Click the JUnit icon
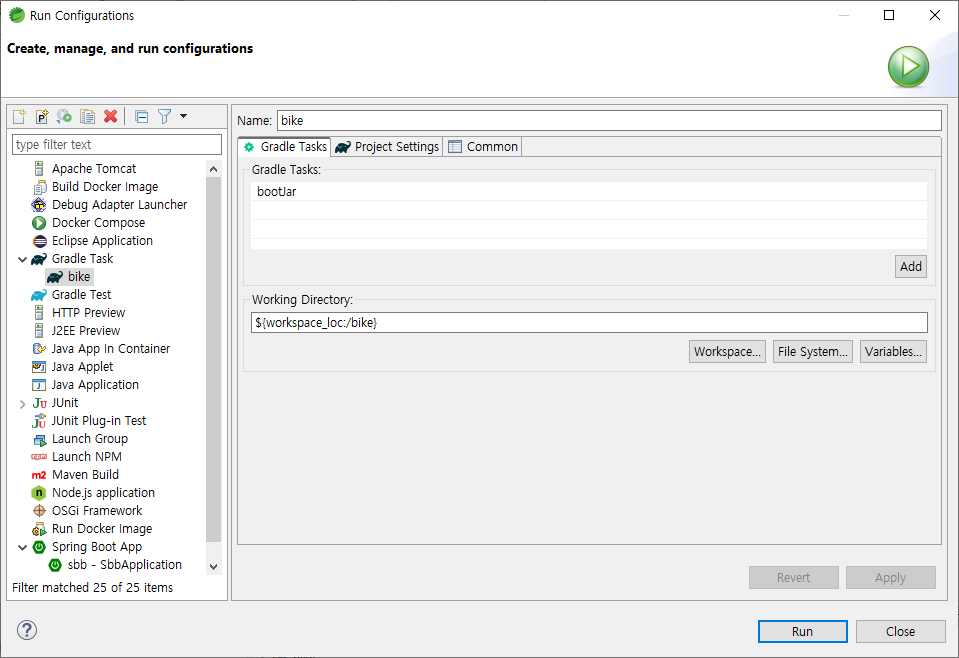This screenshot has width=959, height=658. pos(40,403)
